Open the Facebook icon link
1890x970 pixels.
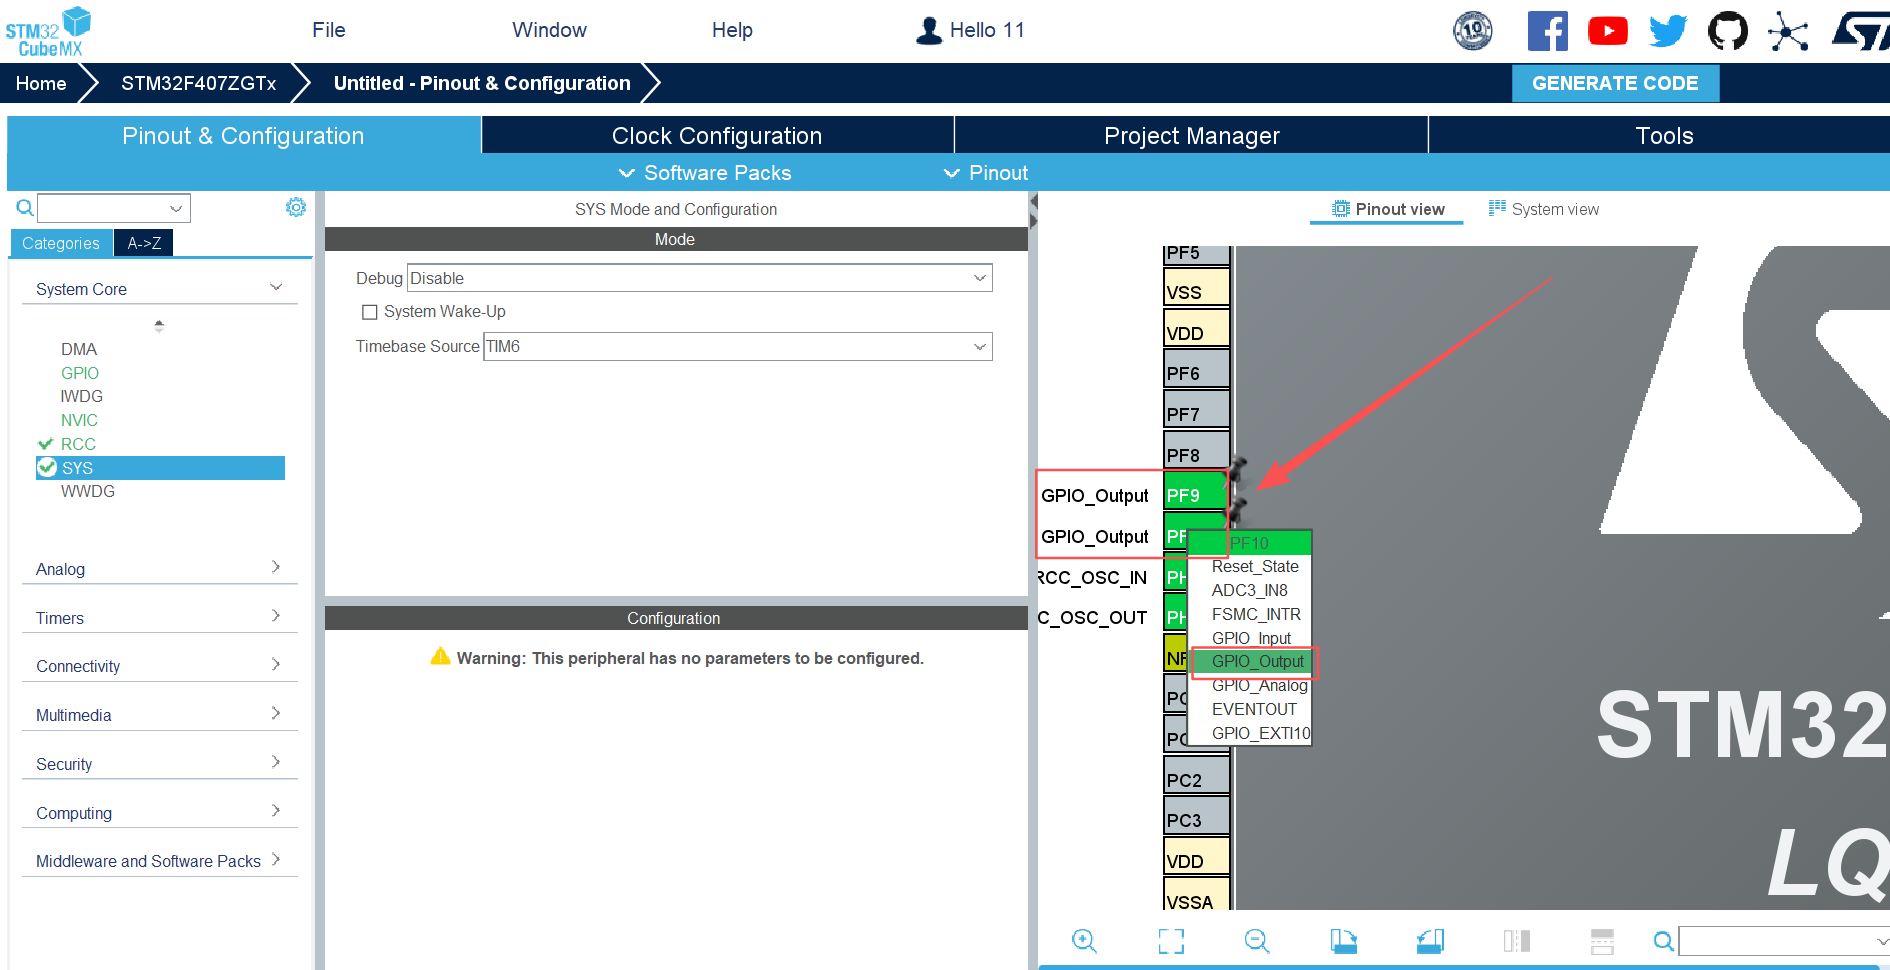tap(1547, 31)
